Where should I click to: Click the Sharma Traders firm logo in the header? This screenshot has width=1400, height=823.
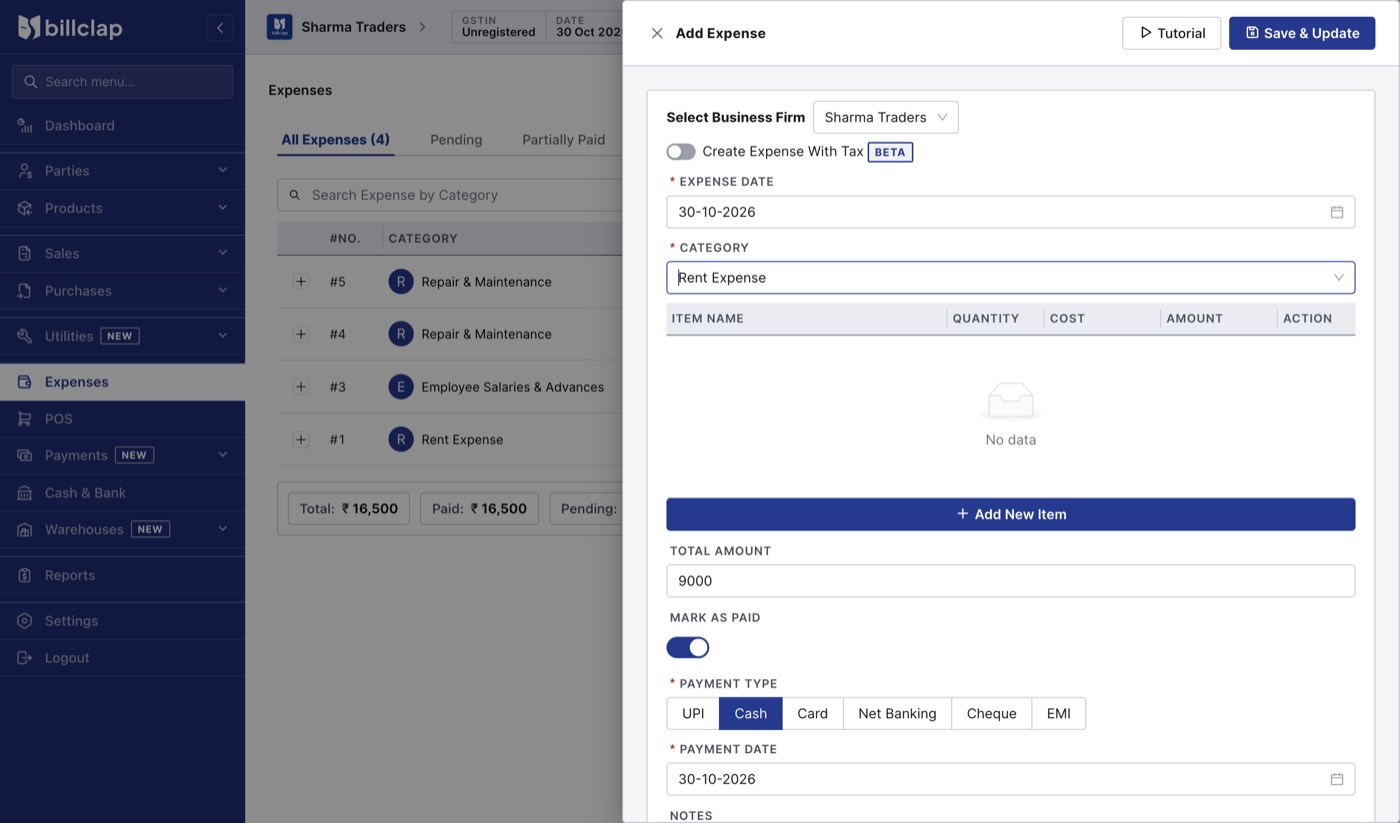pos(279,27)
